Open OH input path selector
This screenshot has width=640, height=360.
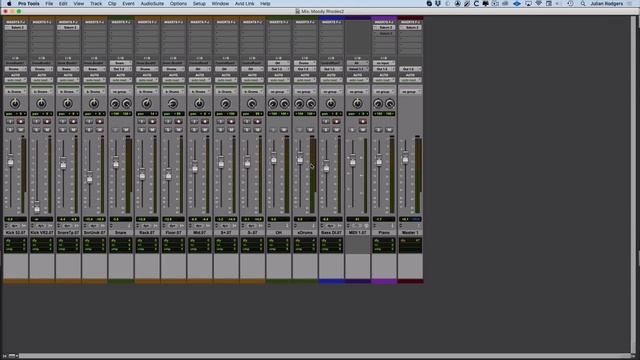click(x=279, y=63)
